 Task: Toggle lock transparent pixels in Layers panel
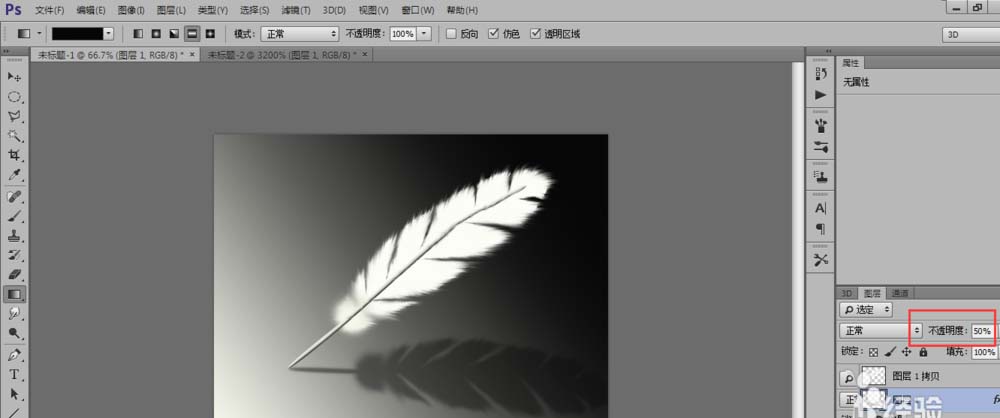click(x=874, y=352)
